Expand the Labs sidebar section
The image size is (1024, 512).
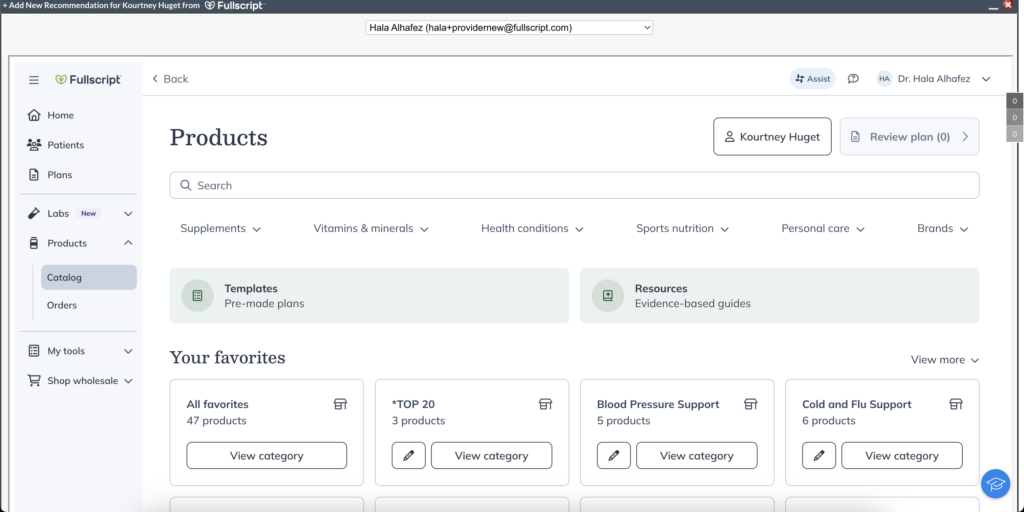pyautogui.click(x=128, y=214)
